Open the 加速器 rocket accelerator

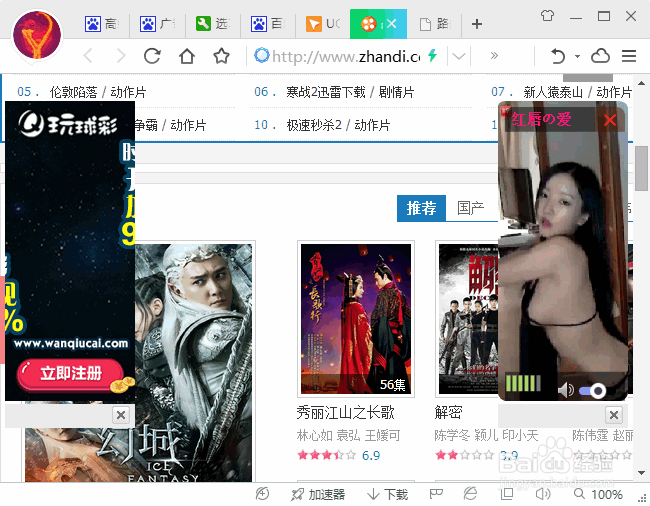pyautogui.click(x=318, y=494)
